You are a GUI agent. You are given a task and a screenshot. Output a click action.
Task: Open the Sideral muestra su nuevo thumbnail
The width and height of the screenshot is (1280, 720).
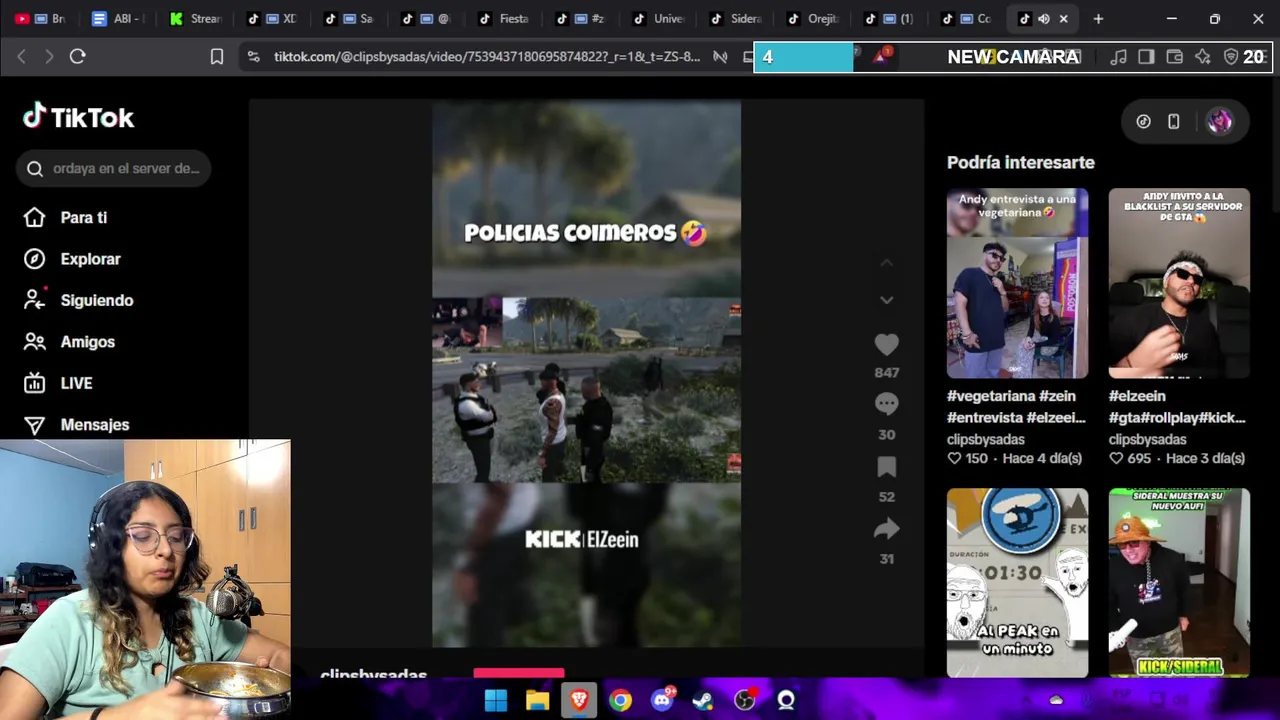tap(1179, 582)
